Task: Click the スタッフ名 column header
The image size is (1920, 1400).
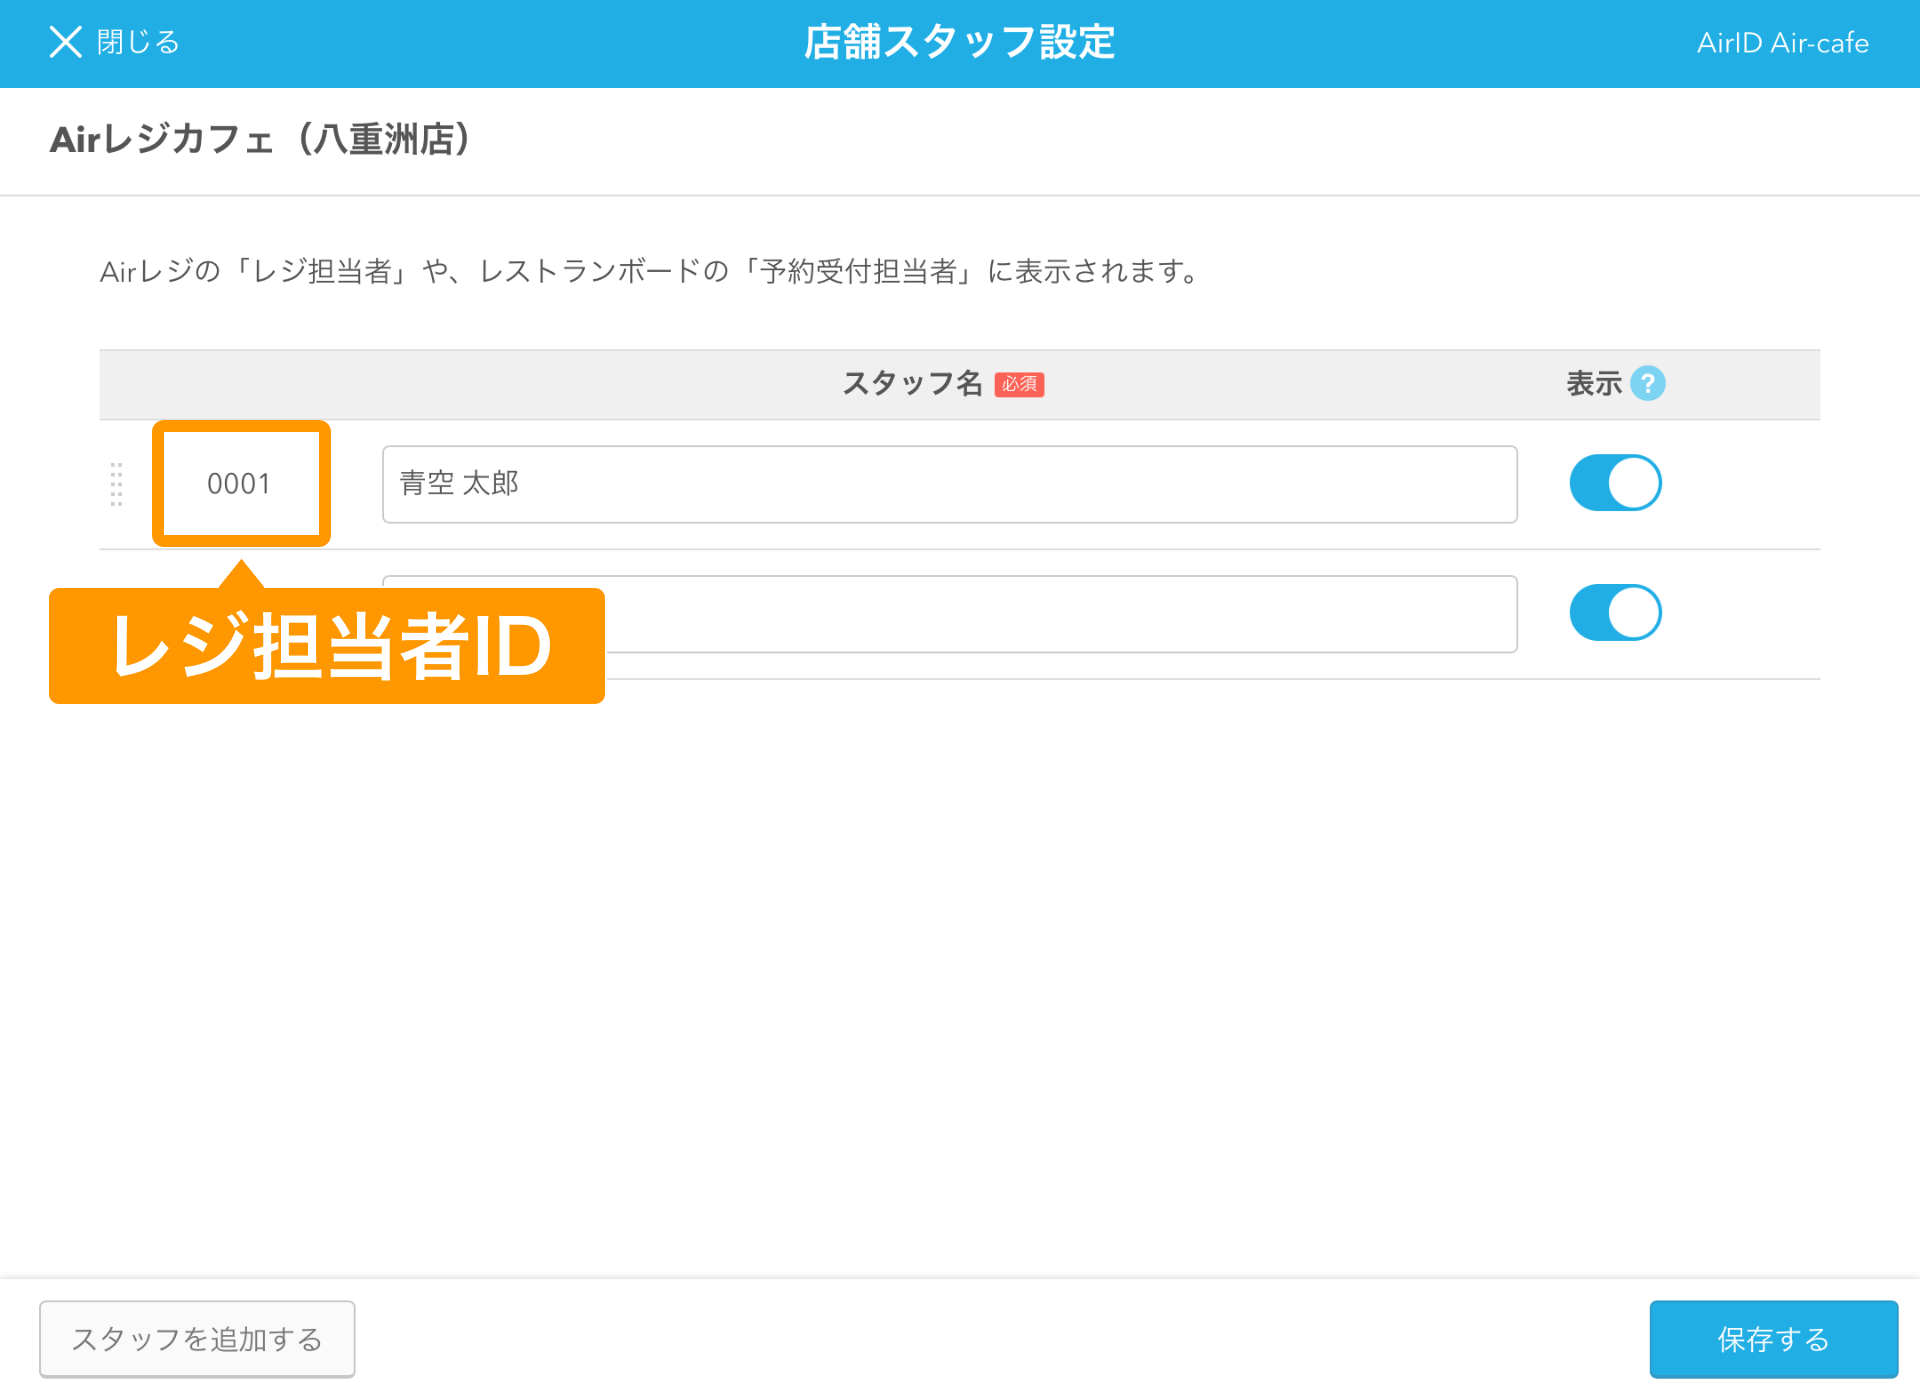Action: 912,383
